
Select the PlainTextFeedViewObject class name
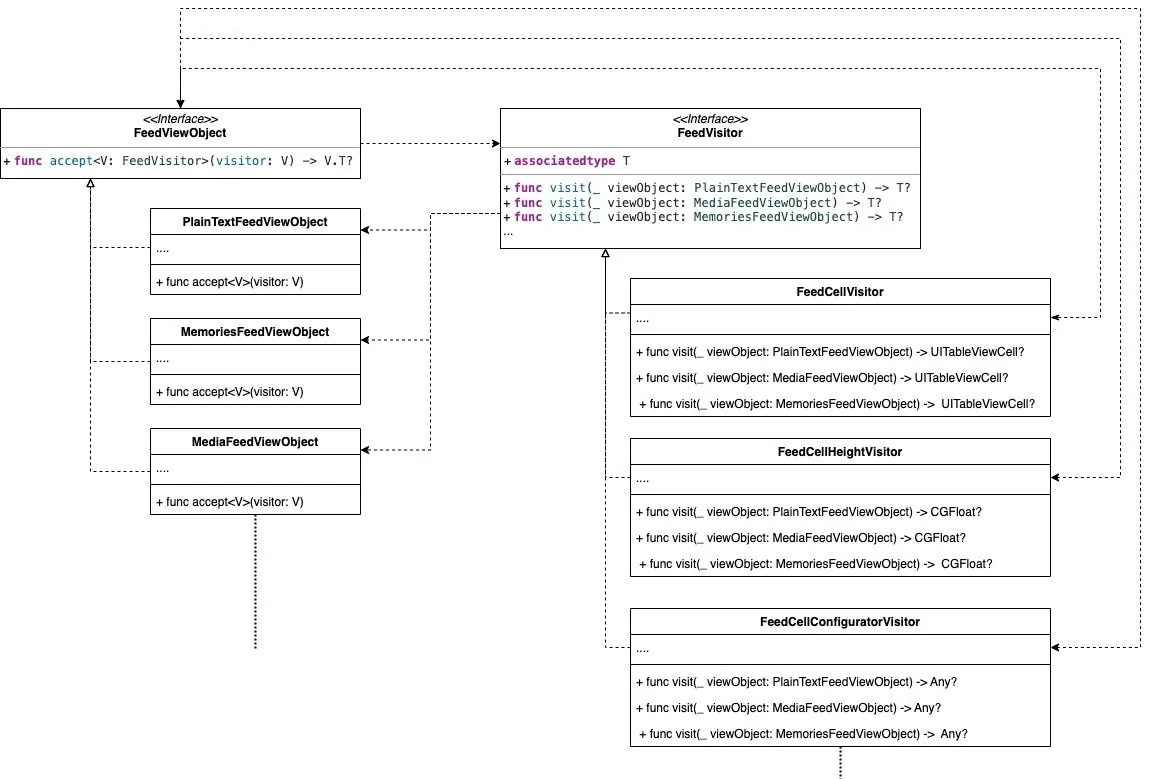(255, 221)
